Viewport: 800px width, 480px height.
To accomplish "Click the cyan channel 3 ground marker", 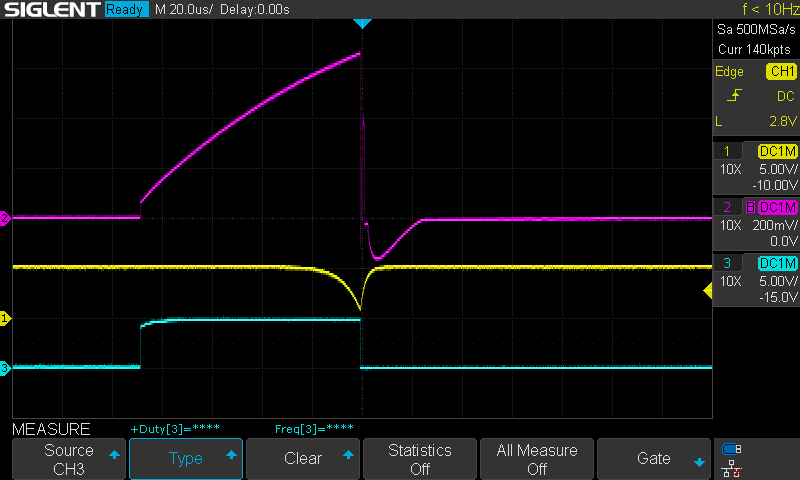I will pyautogui.click(x=5, y=369).
